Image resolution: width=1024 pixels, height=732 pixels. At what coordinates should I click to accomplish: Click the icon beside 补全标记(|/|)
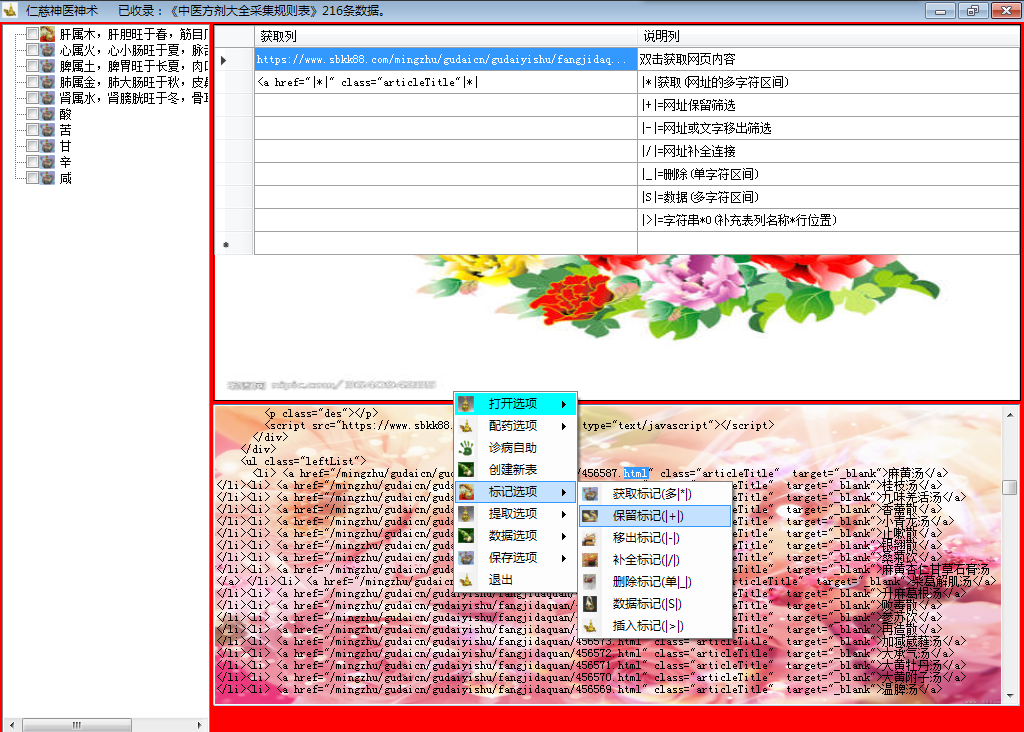point(590,560)
